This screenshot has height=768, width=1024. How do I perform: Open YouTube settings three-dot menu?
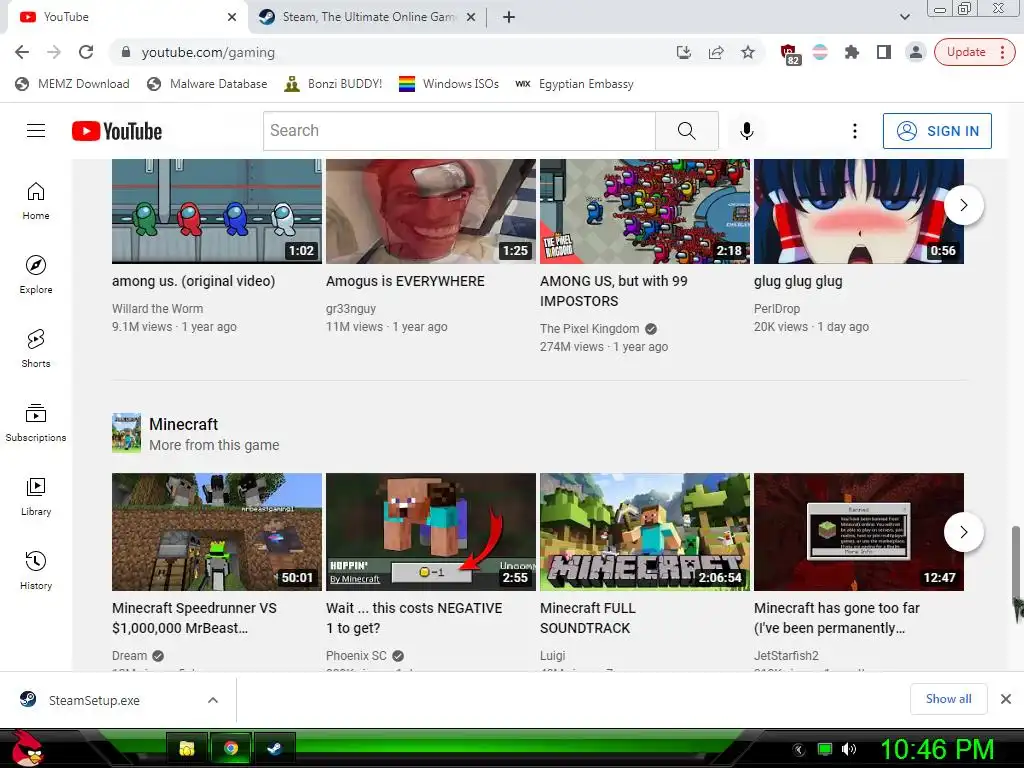(854, 131)
